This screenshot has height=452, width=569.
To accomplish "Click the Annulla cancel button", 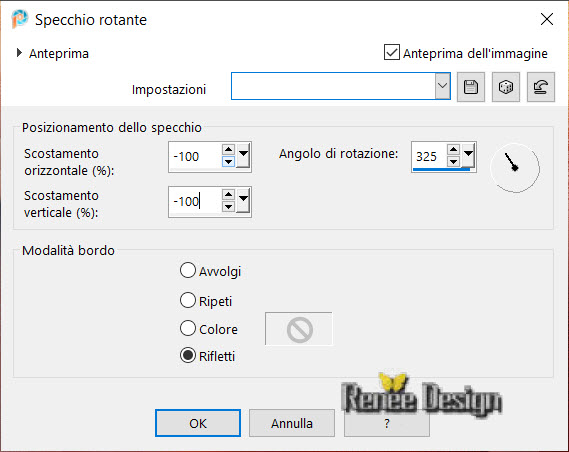I will [292, 423].
